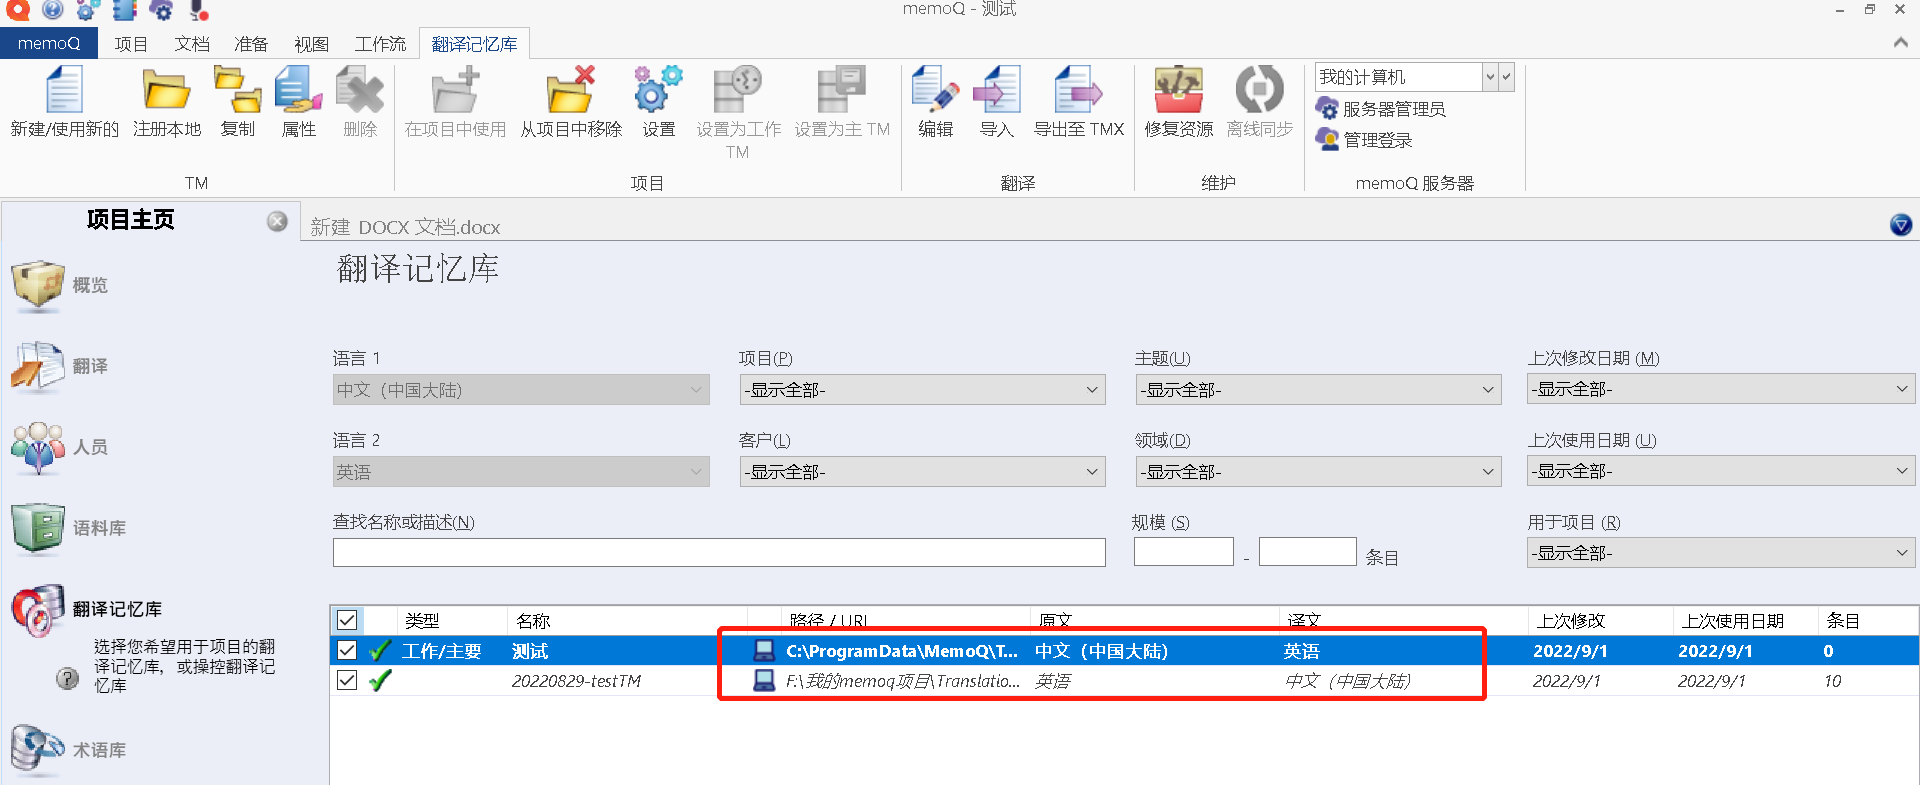Click the quick-access red icon in title bar
1920x785 pixels.
point(19,10)
